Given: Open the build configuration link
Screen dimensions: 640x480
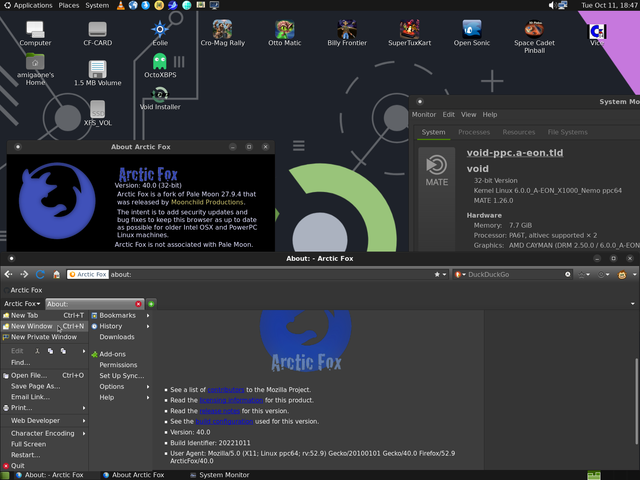Looking at the screenshot, I should 224,422.
